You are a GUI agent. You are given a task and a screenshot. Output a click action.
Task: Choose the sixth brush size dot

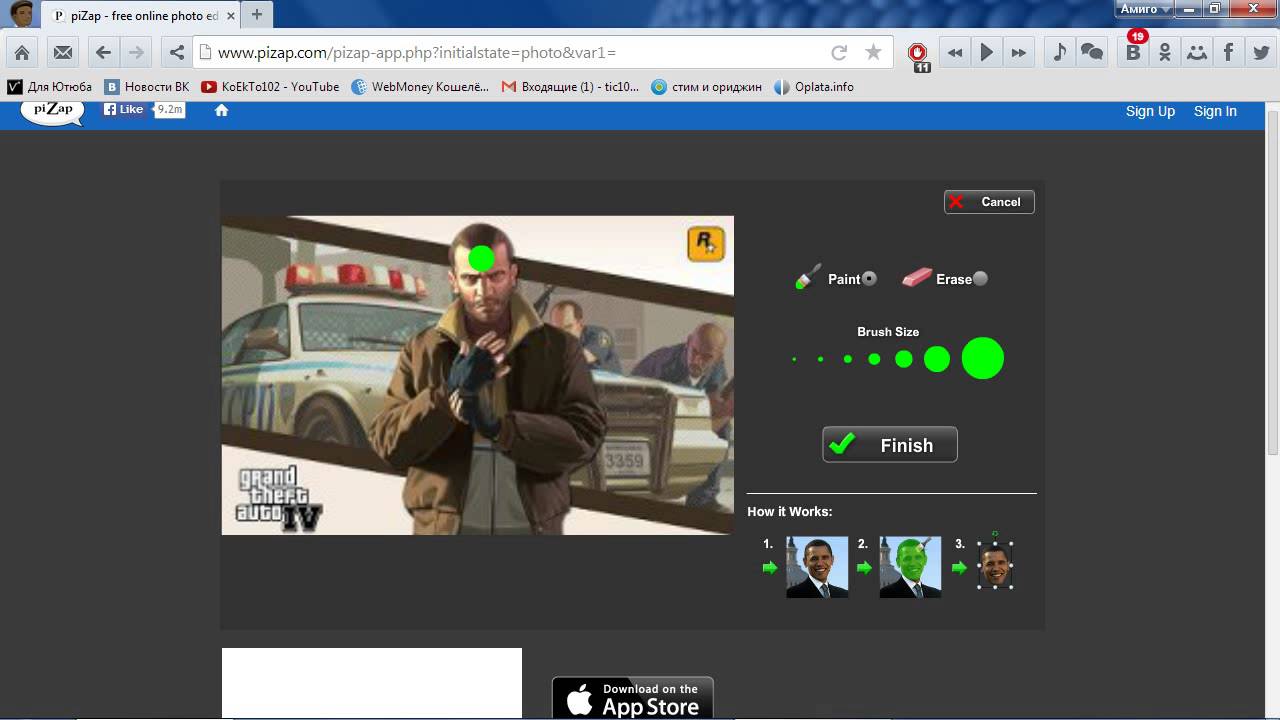[937, 359]
